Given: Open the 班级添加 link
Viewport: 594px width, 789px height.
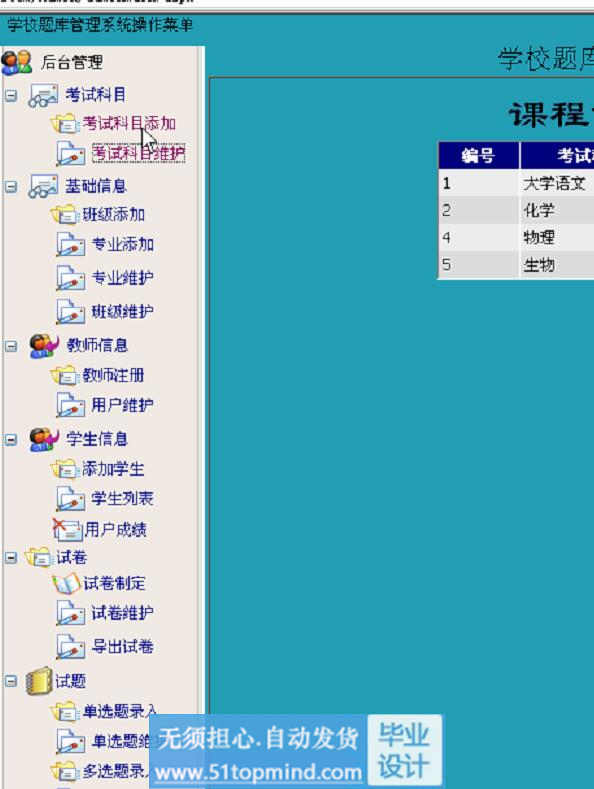Looking at the screenshot, I should tap(114, 215).
